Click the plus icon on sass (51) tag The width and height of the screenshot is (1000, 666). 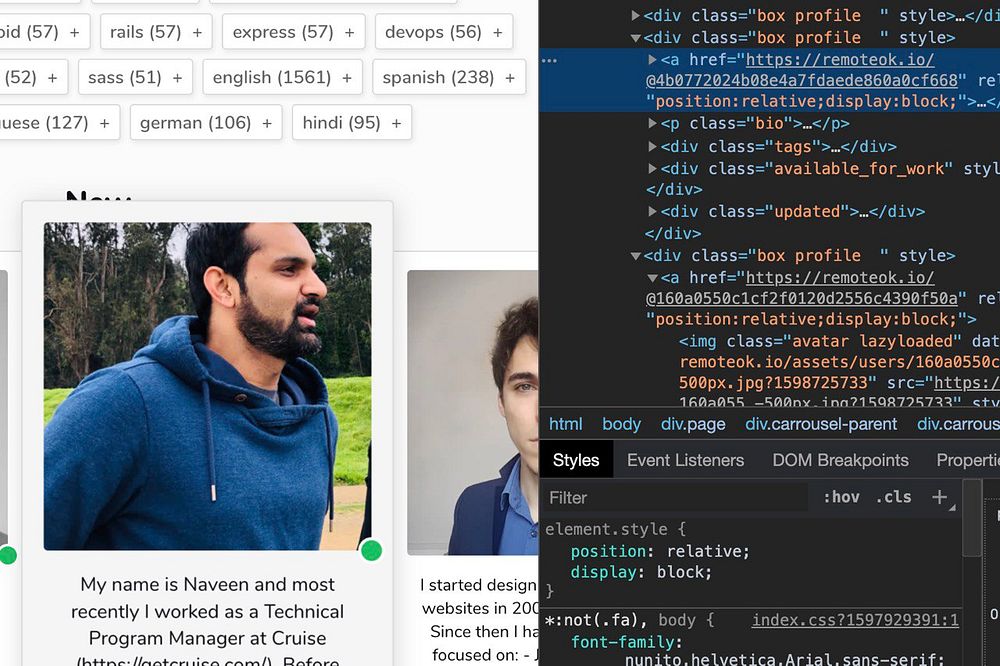[x=177, y=78]
